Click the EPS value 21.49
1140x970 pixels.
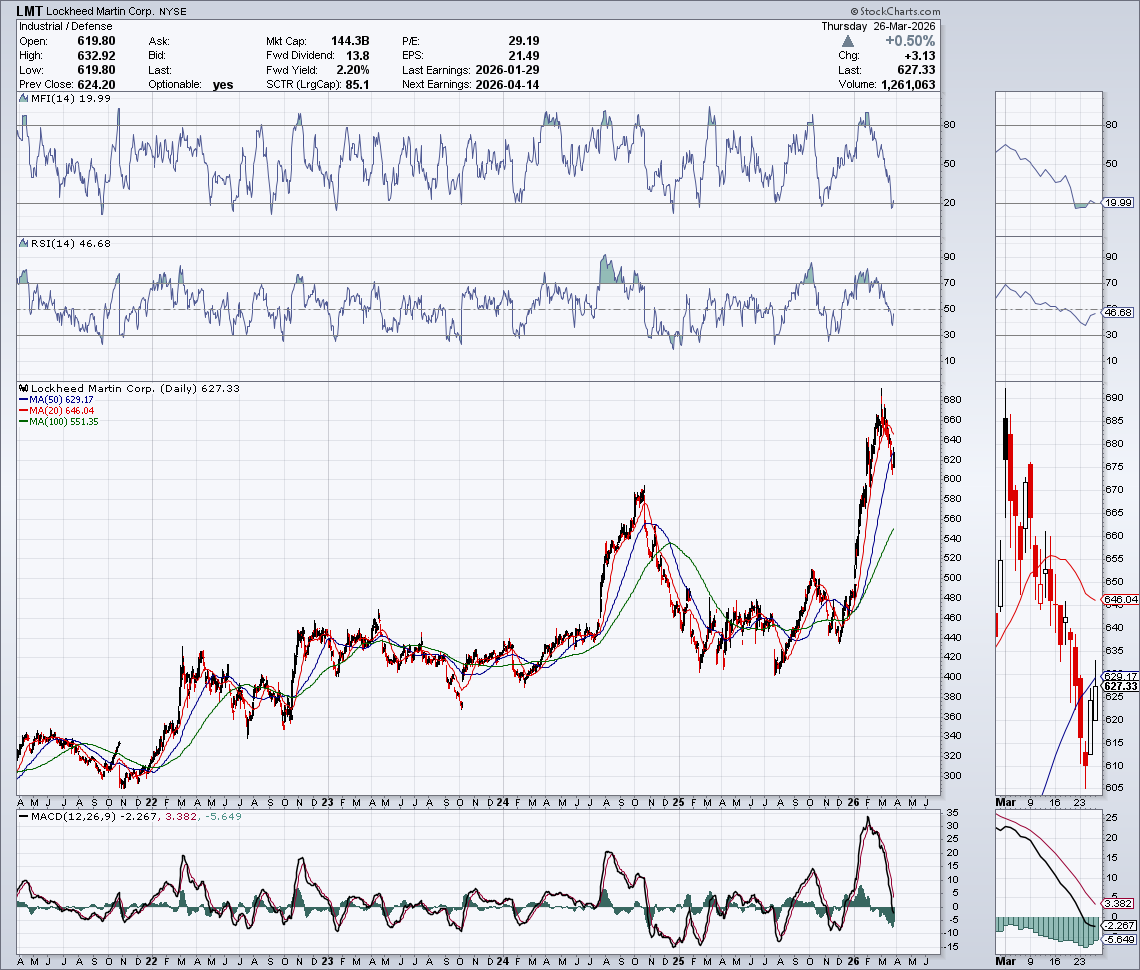coord(524,55)
